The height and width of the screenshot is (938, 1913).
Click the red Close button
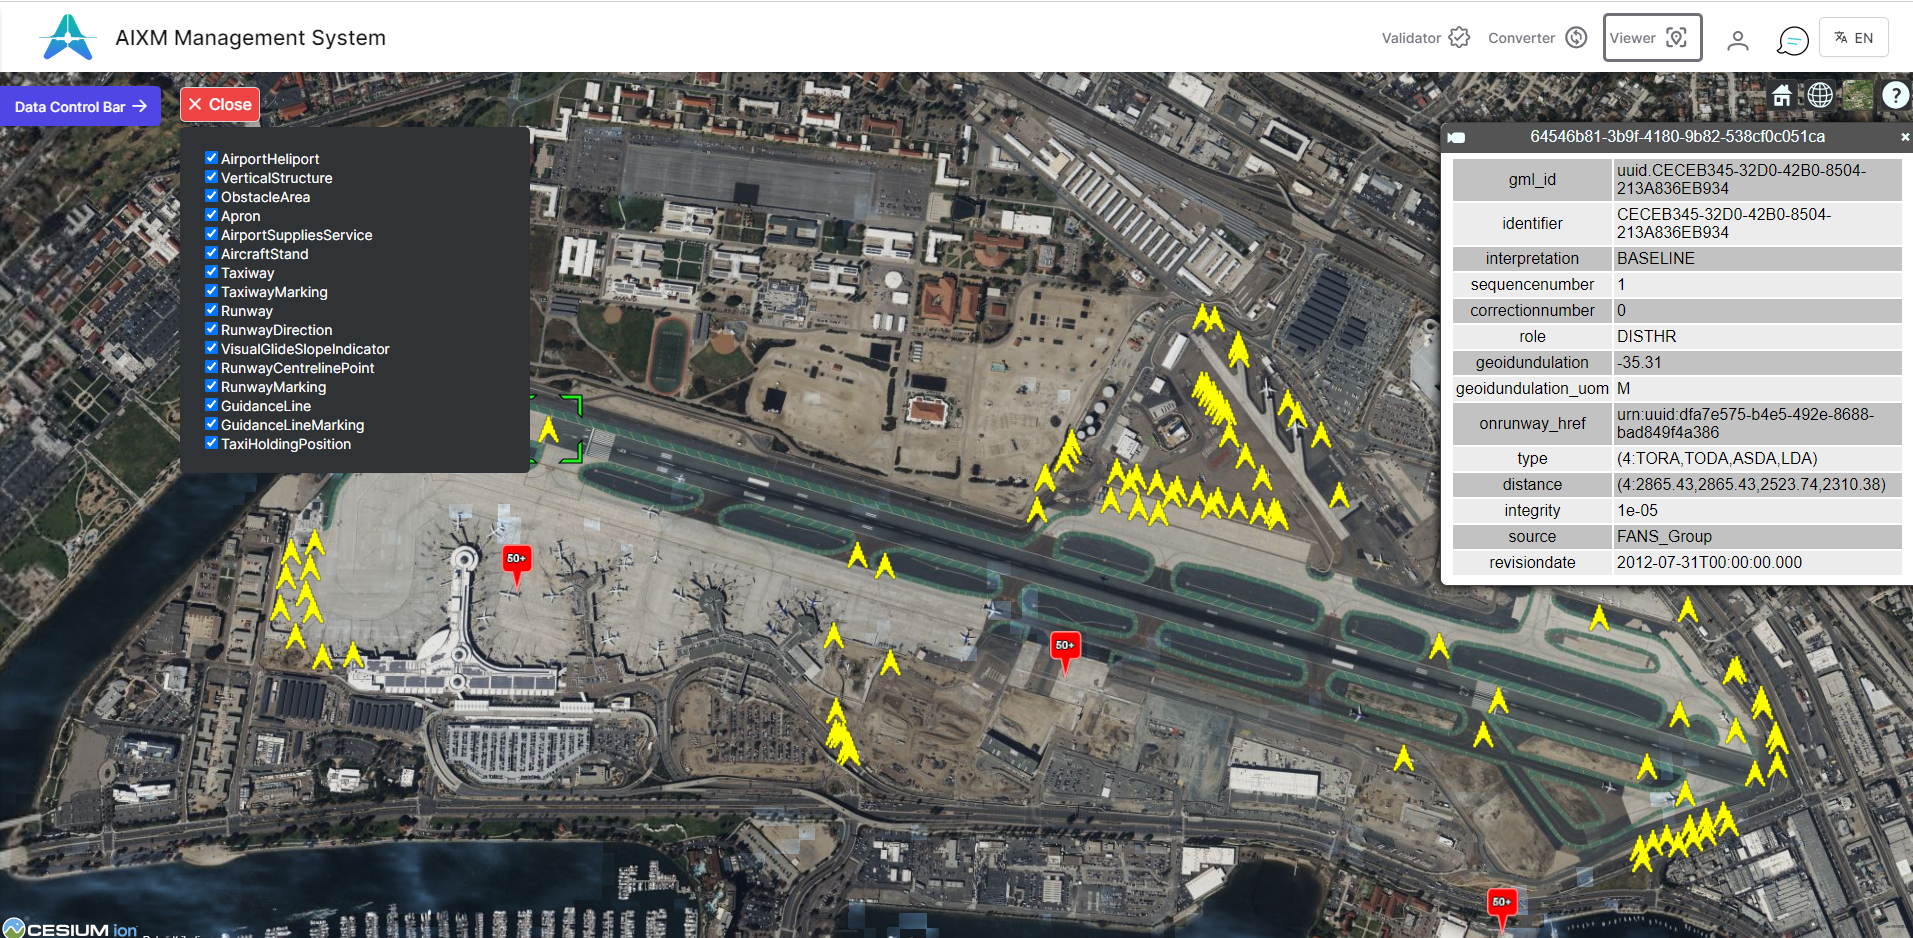(220, 104)
